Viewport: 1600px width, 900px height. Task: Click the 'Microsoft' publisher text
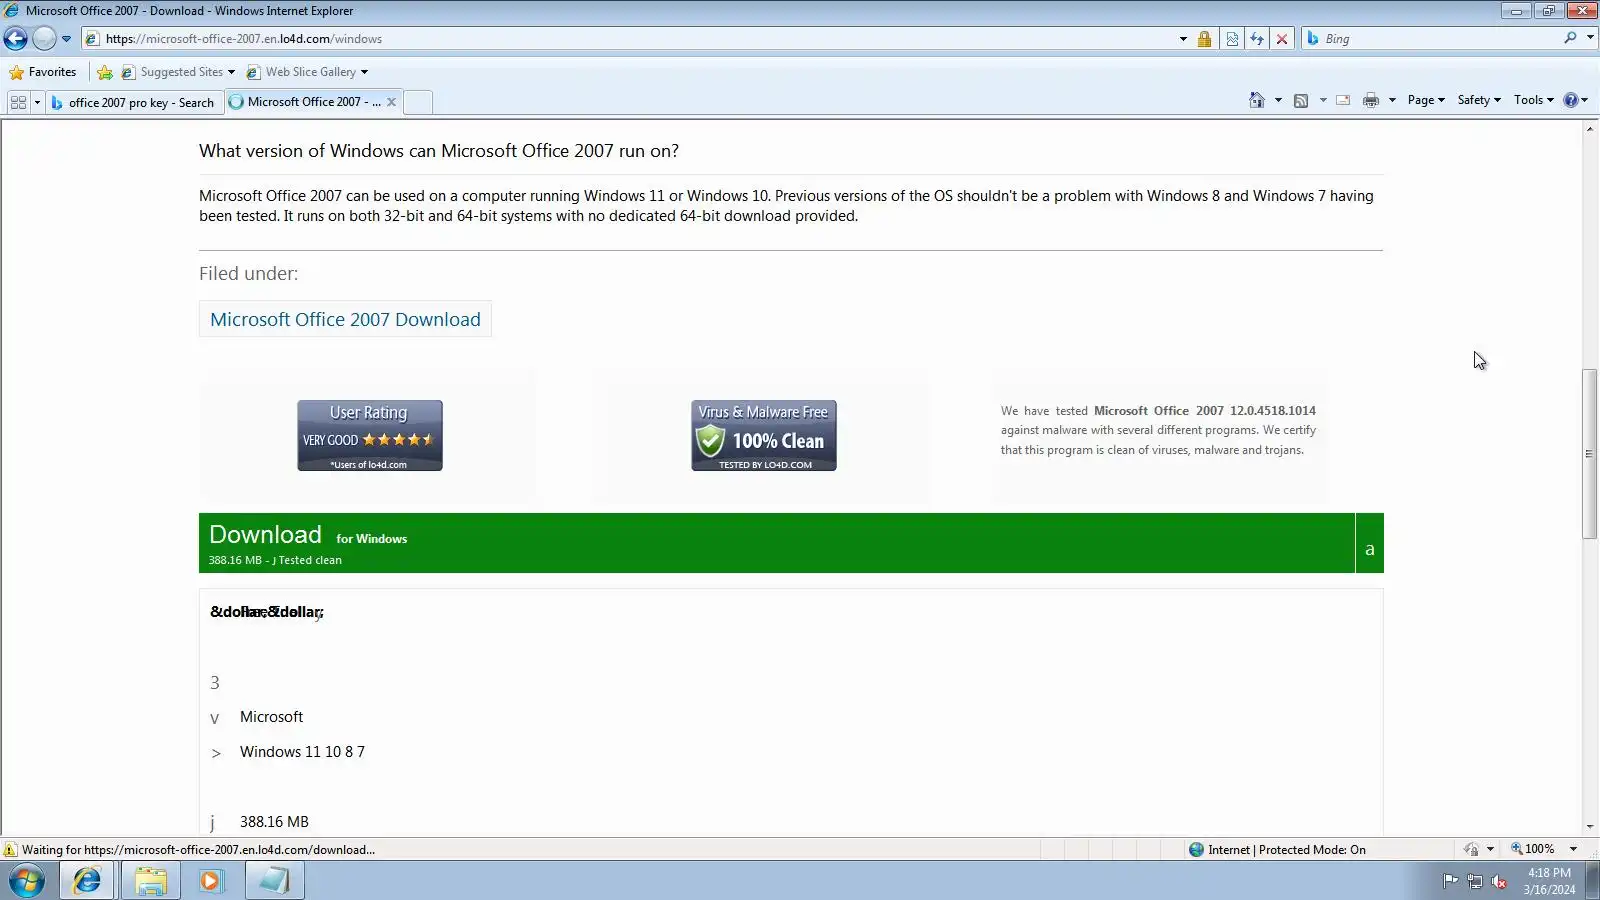(271, 717)
